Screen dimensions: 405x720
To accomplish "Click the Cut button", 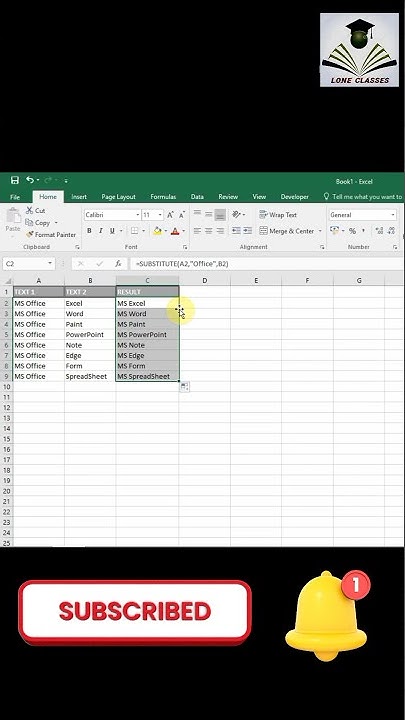I will point(36,211).
